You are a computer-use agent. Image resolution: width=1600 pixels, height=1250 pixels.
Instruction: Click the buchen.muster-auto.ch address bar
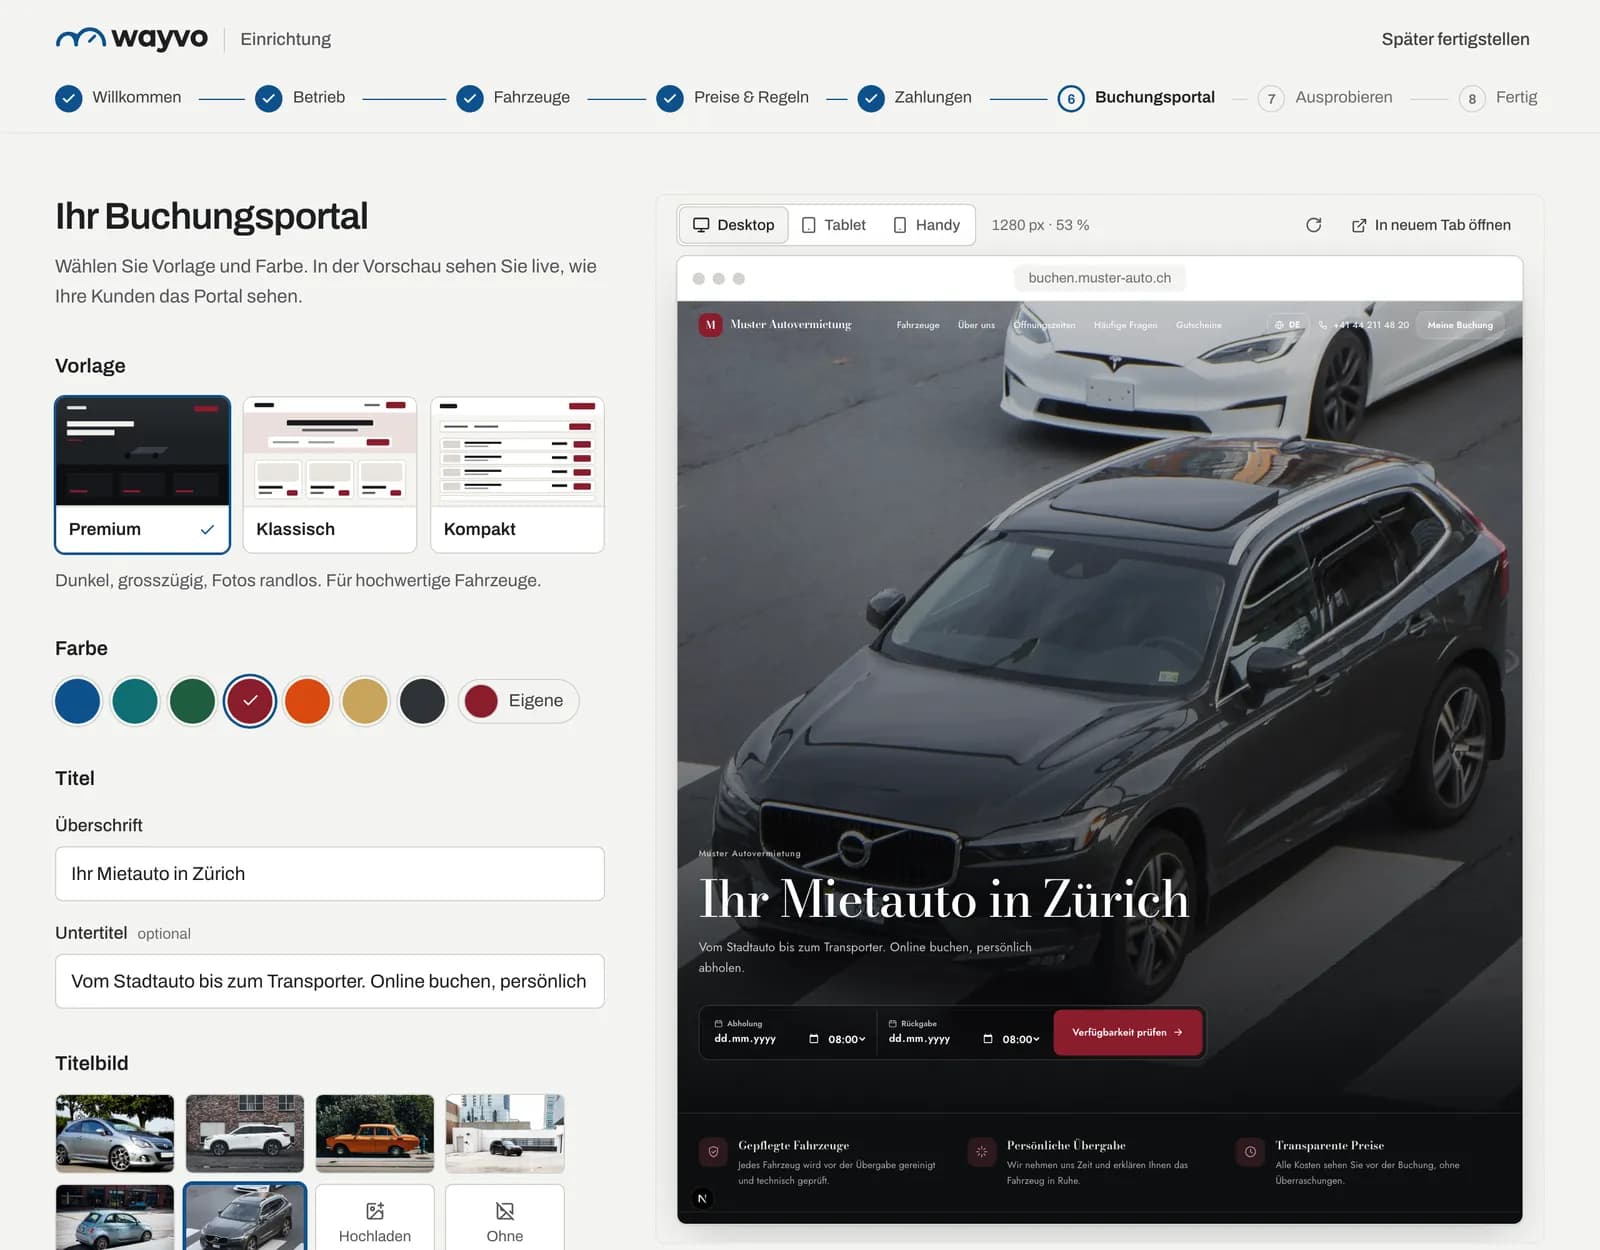tap(1099, 278)
